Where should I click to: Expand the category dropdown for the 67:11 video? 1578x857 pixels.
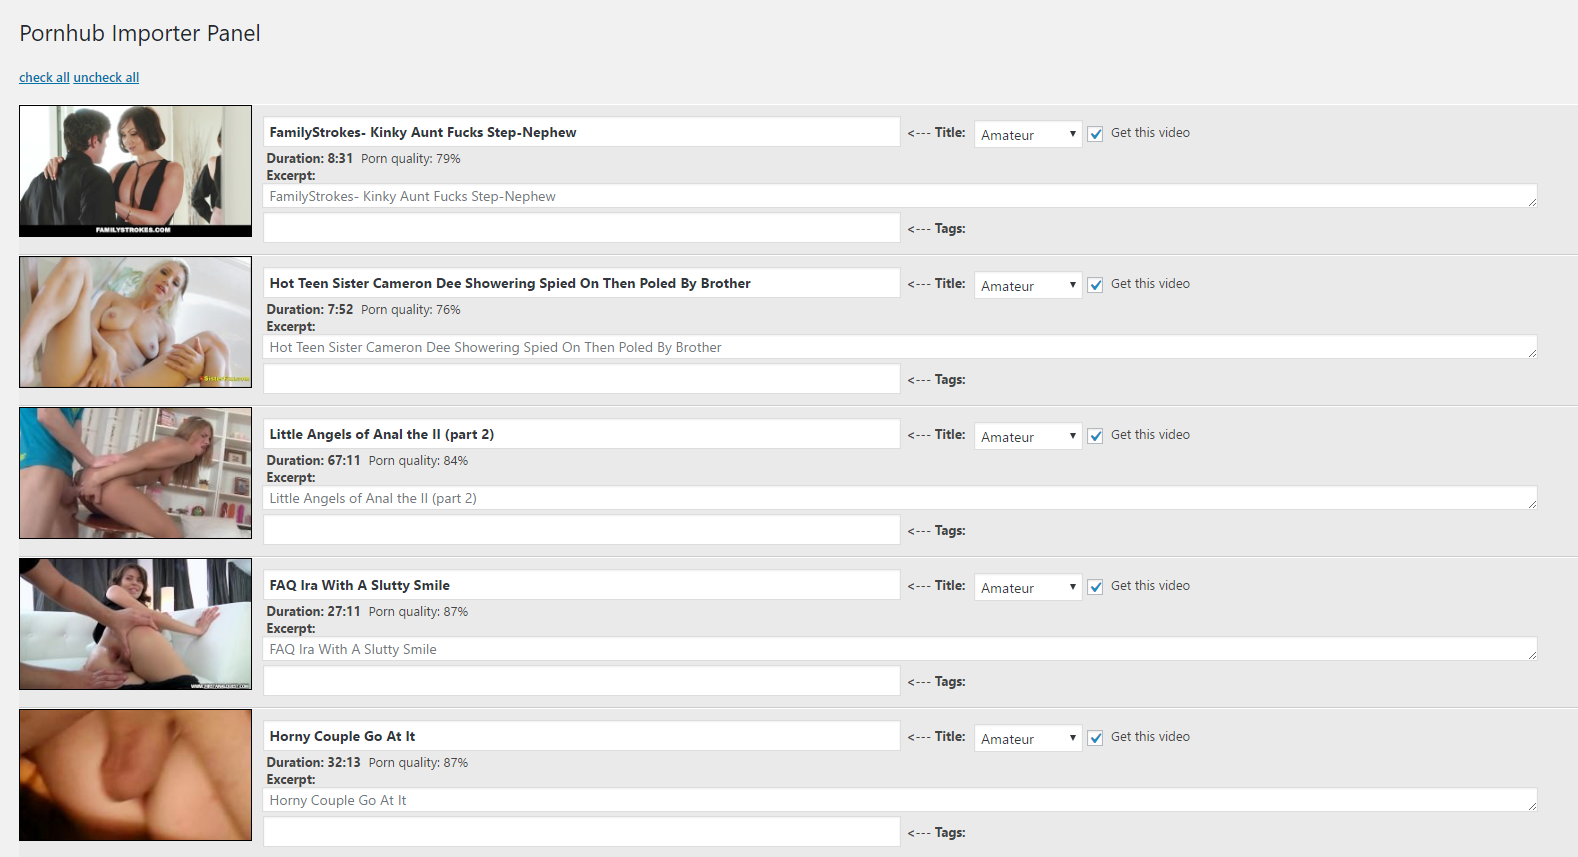click(x=1028, y=436)
